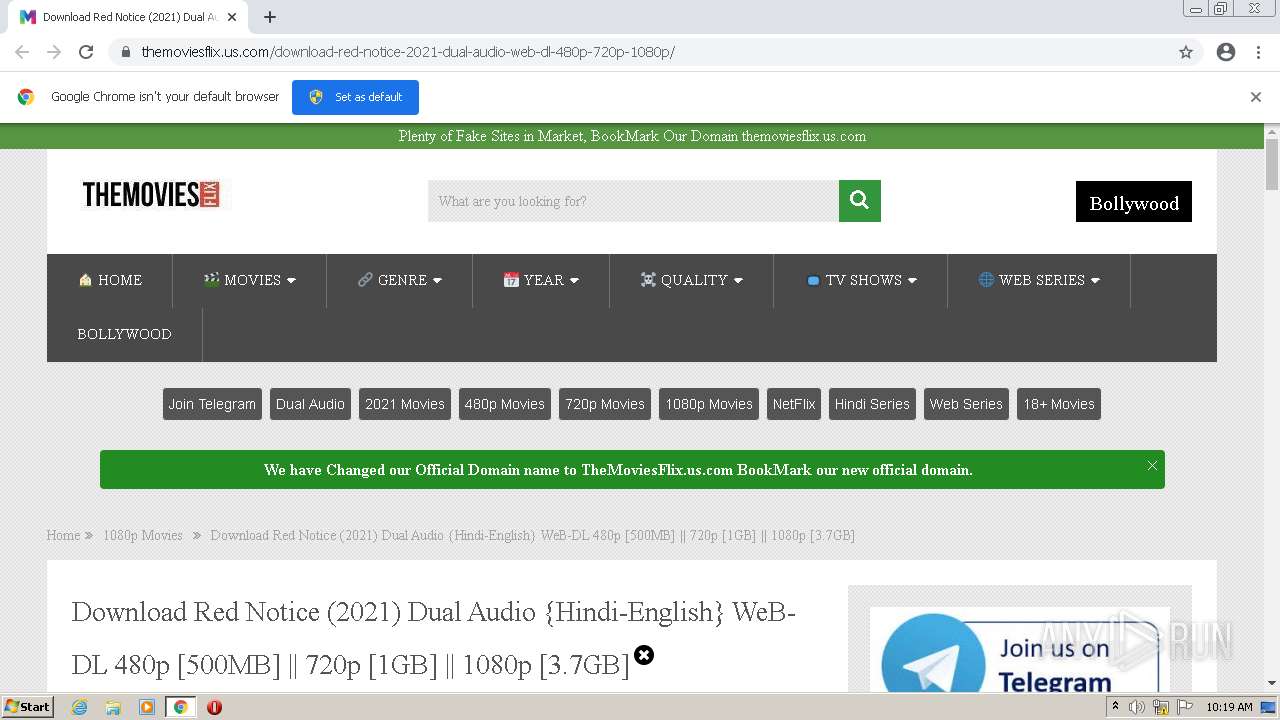The image size is (1280, 720).
Task: Click the Bollywood black banner button
Action: 1134,202
